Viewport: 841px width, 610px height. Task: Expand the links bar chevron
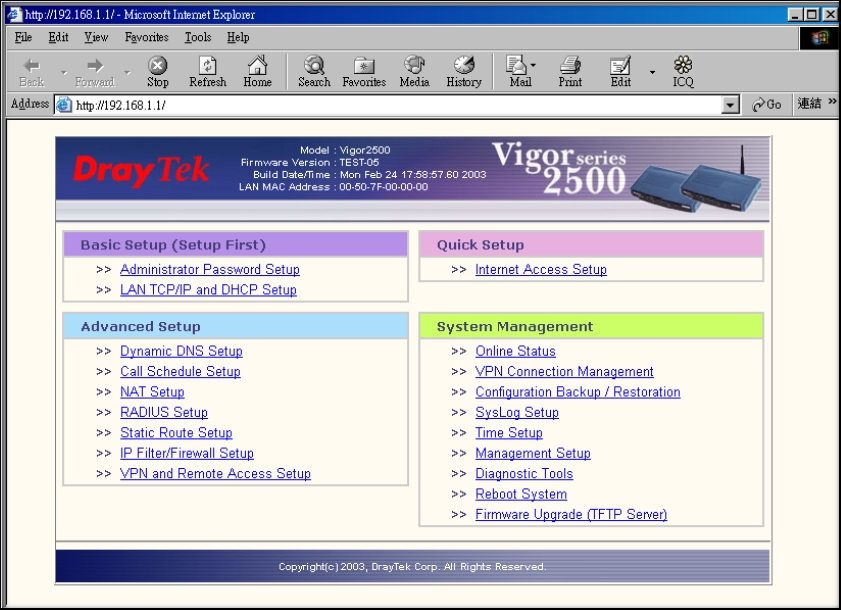(x=832, y=101)
